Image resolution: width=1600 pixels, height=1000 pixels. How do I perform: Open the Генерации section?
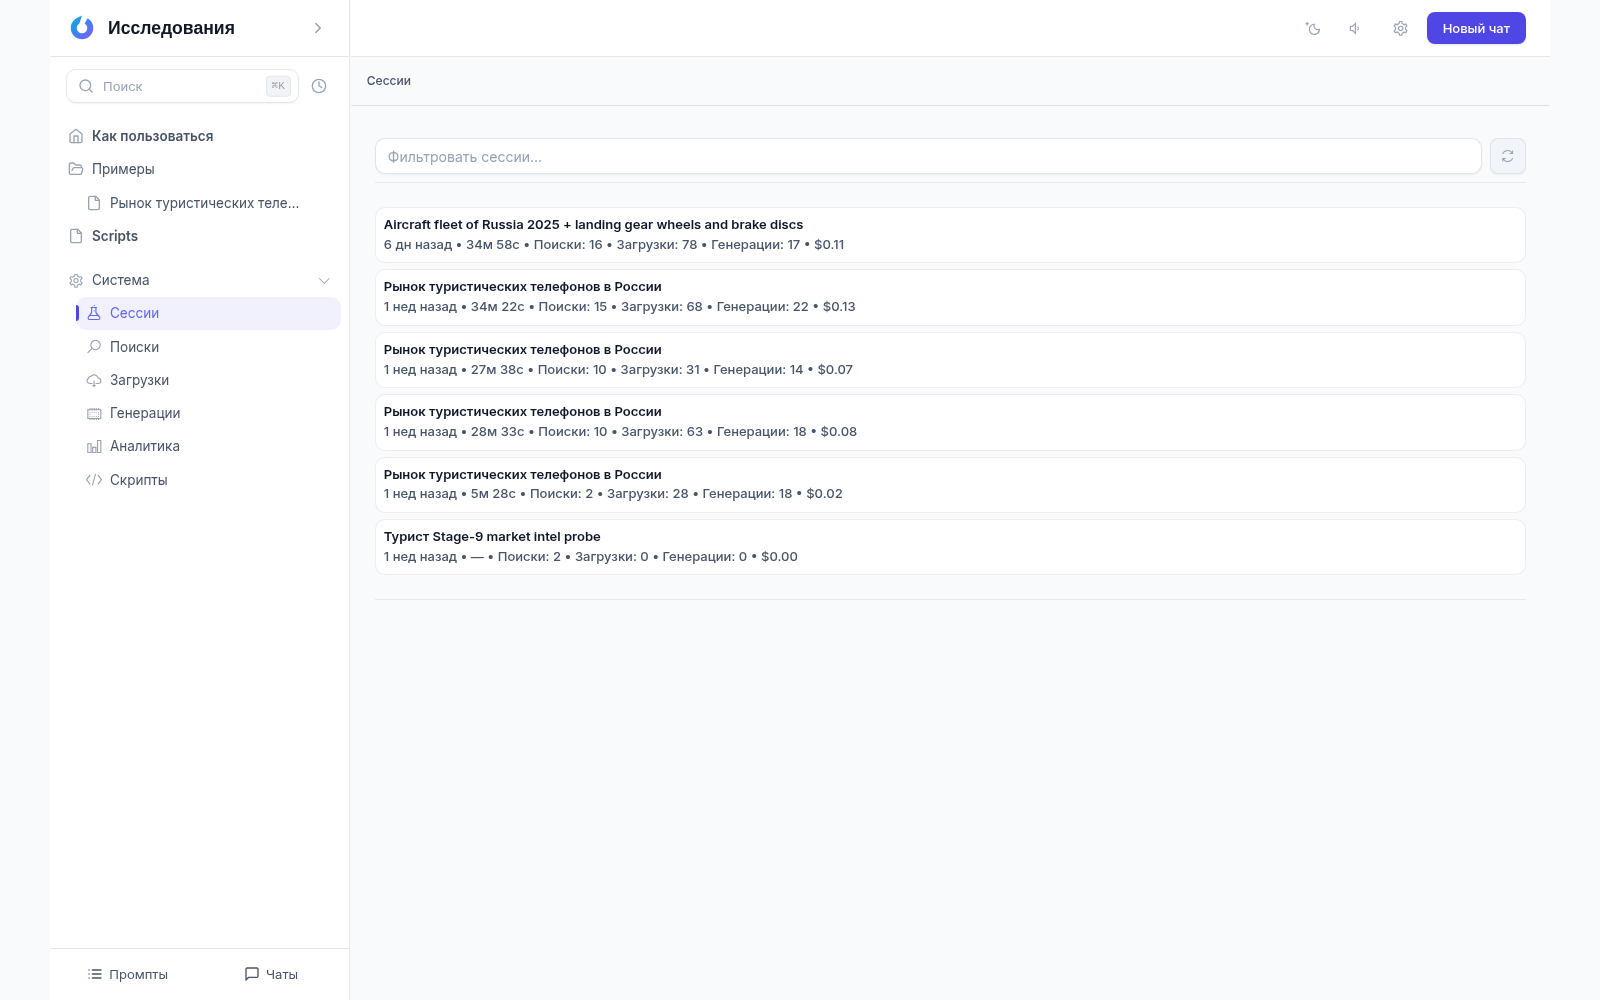208,413
